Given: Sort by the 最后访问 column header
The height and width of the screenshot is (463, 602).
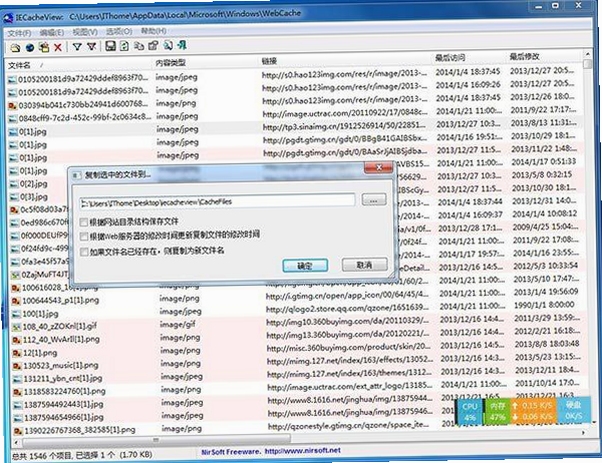Looking at the screenshot, I should point(450,58).
